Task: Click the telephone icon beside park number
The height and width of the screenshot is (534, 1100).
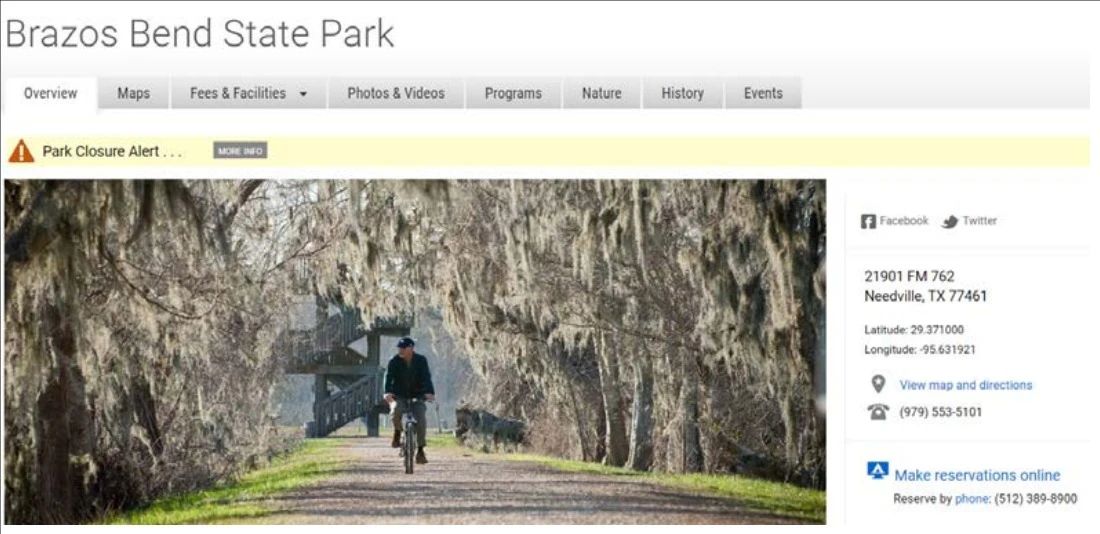Action: click(878, 412)
